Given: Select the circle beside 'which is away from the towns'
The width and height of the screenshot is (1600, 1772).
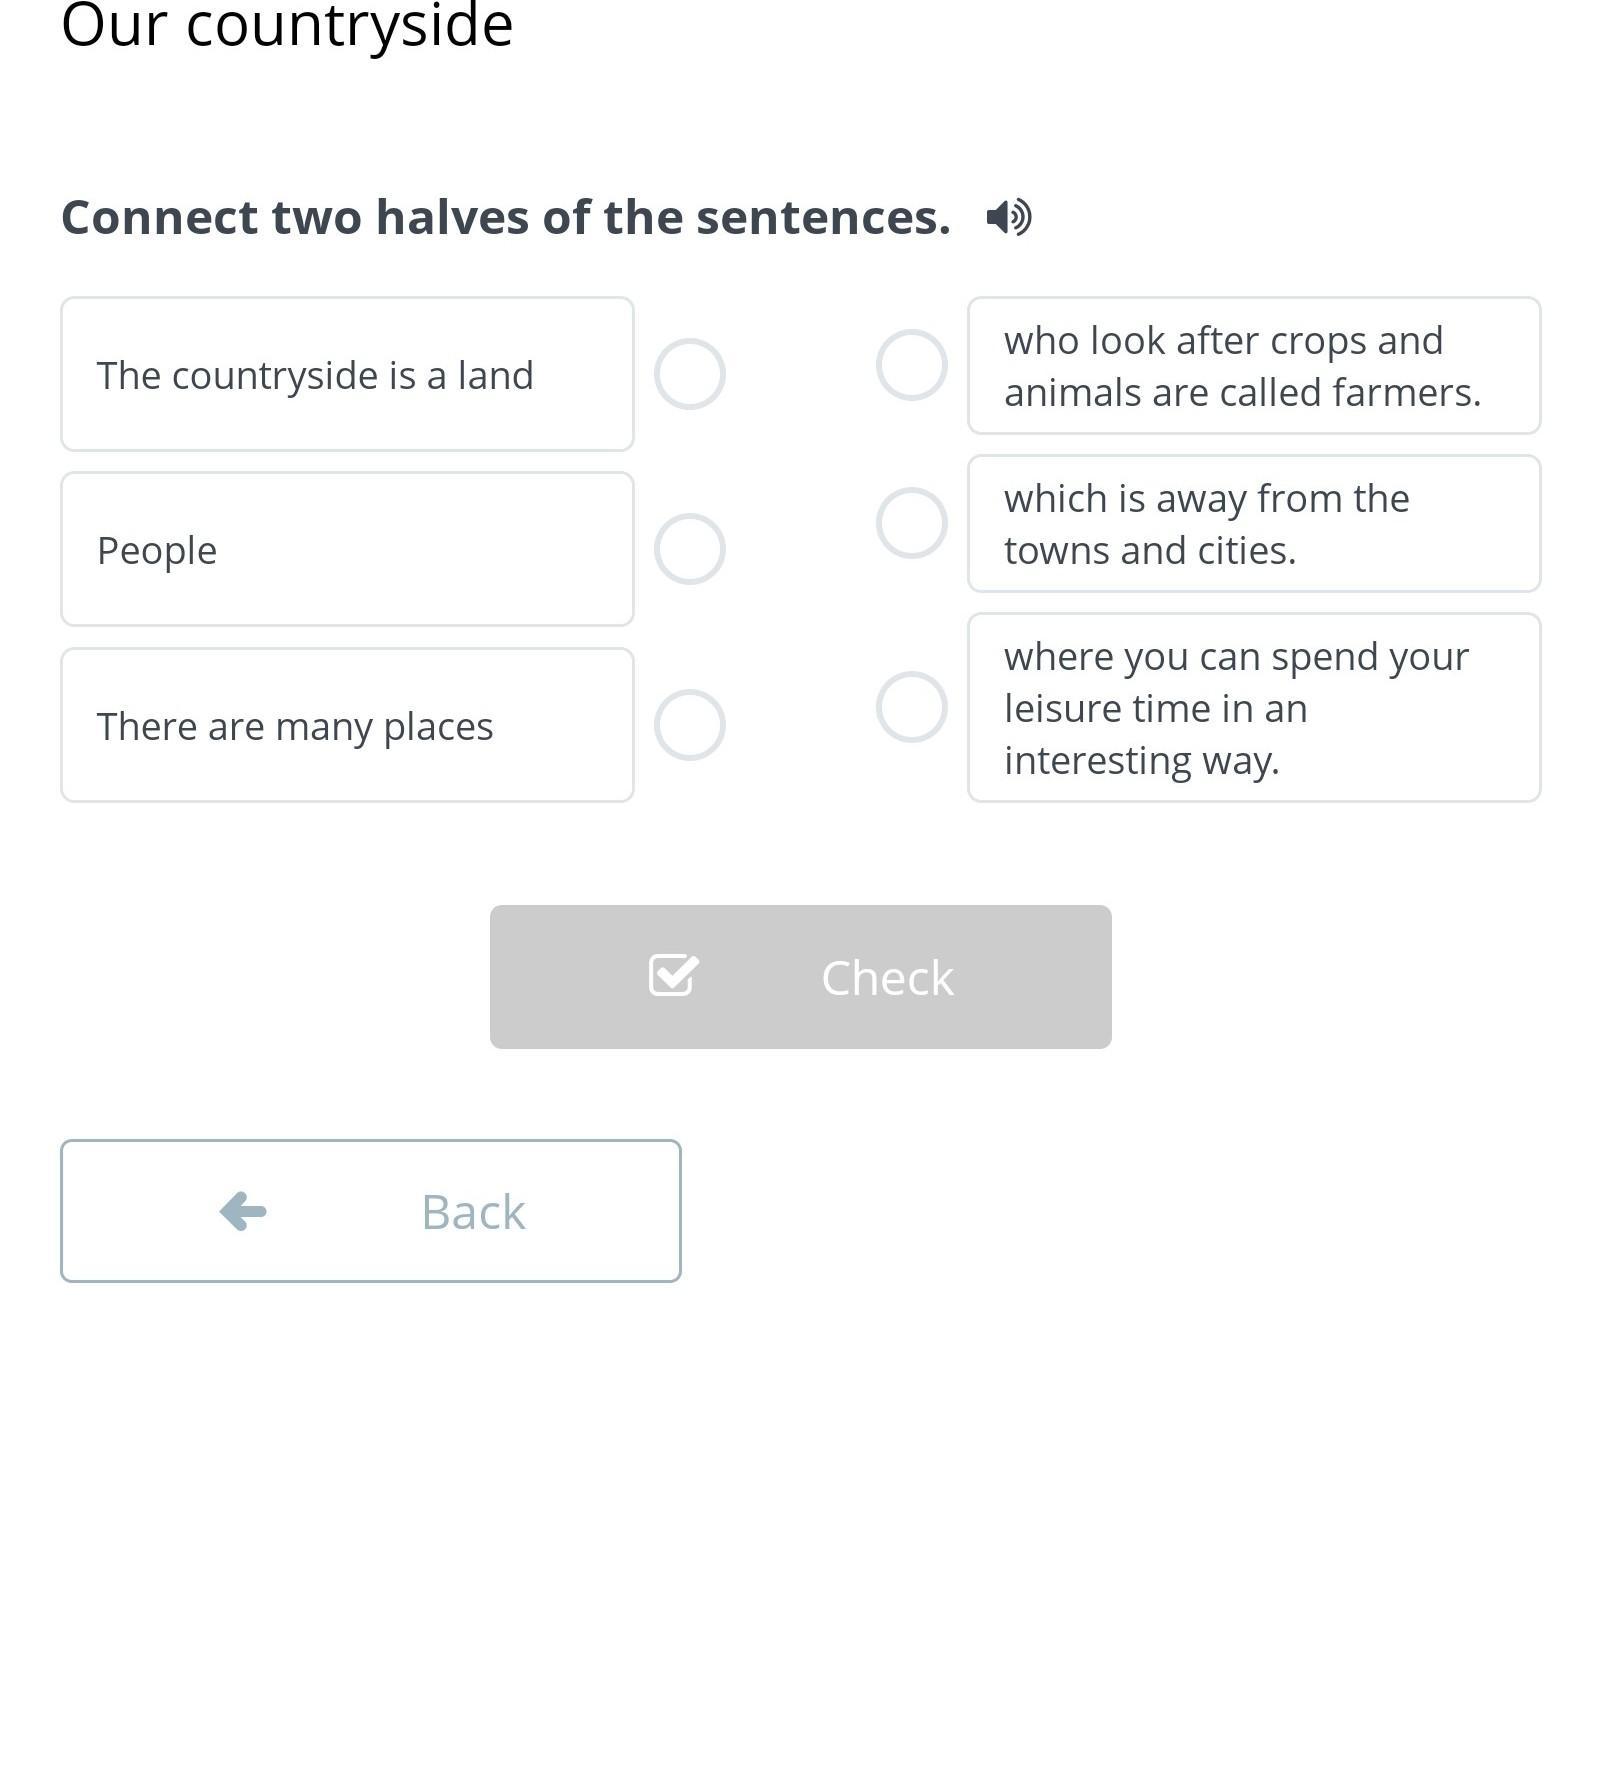Looking at the screenshot, I should tap(912, 523).
